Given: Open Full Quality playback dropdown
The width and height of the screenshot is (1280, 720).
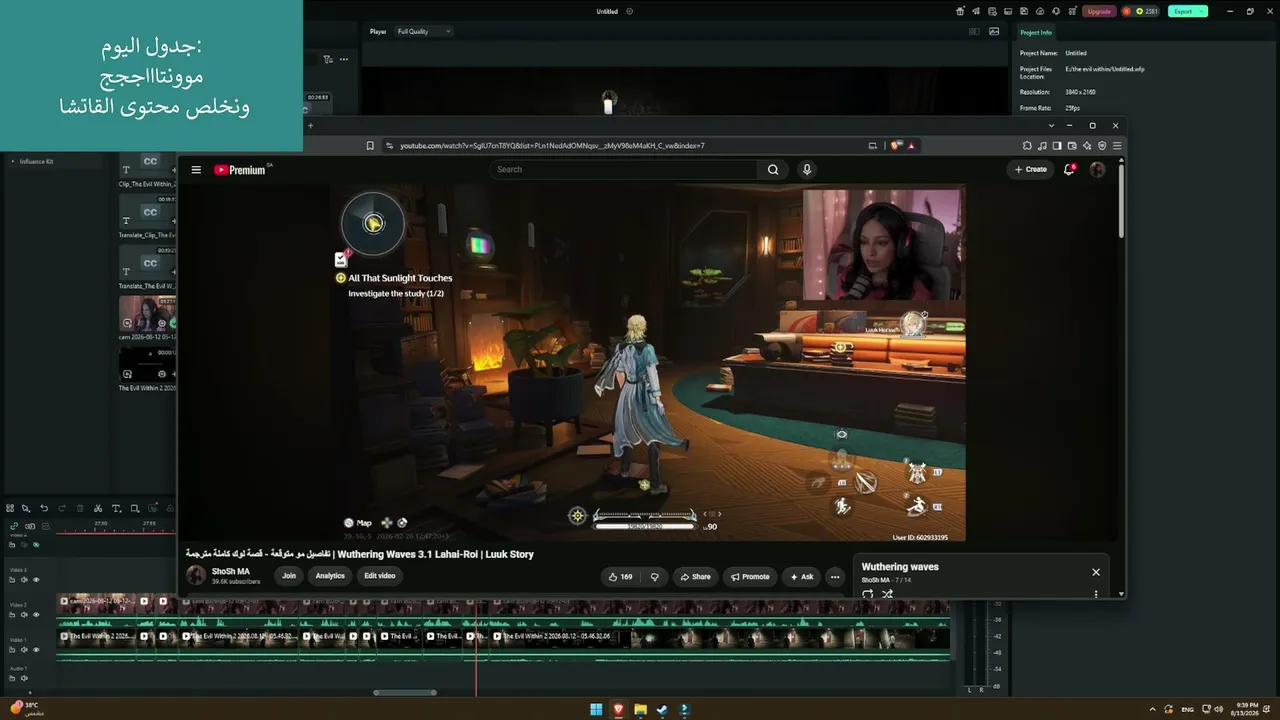Looking at the screenshot, I should pyautogui.click(x=424, y=31).
